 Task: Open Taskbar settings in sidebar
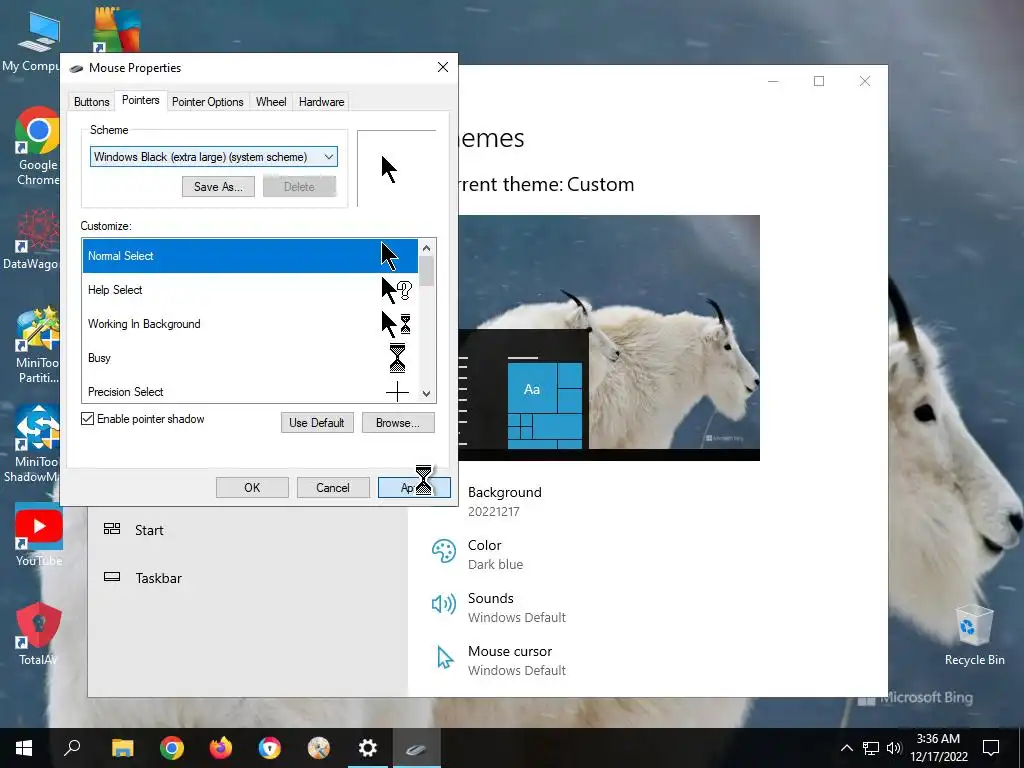pos(159,578)
